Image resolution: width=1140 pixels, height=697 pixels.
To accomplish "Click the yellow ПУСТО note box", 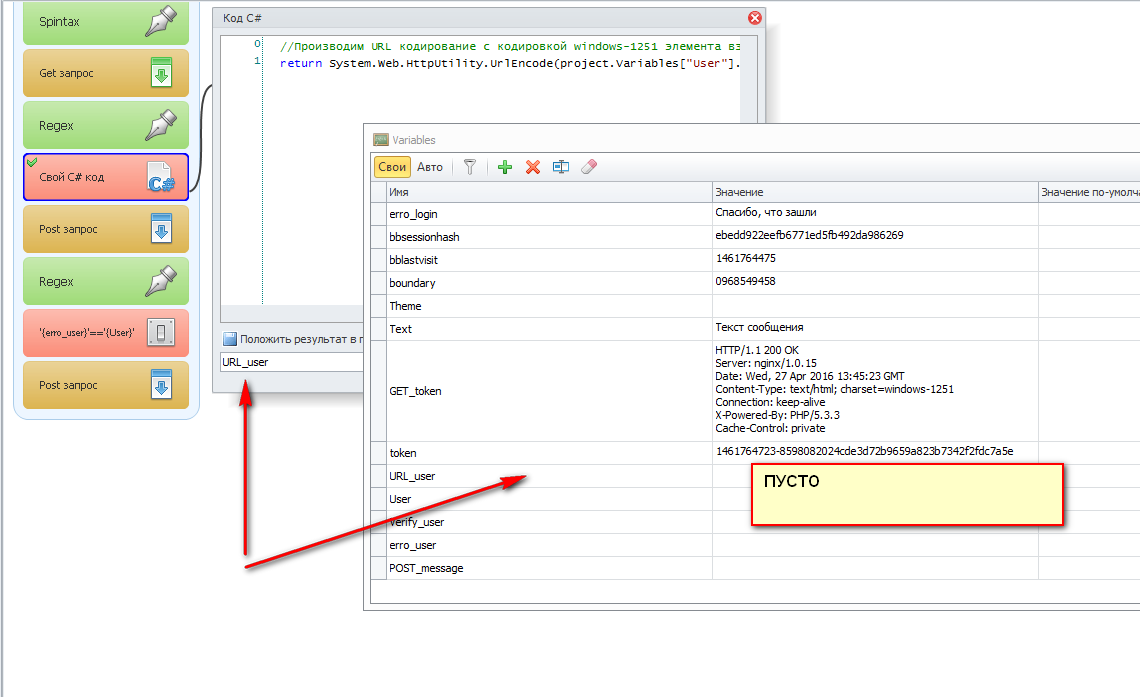I will click(x=906, y=494).
